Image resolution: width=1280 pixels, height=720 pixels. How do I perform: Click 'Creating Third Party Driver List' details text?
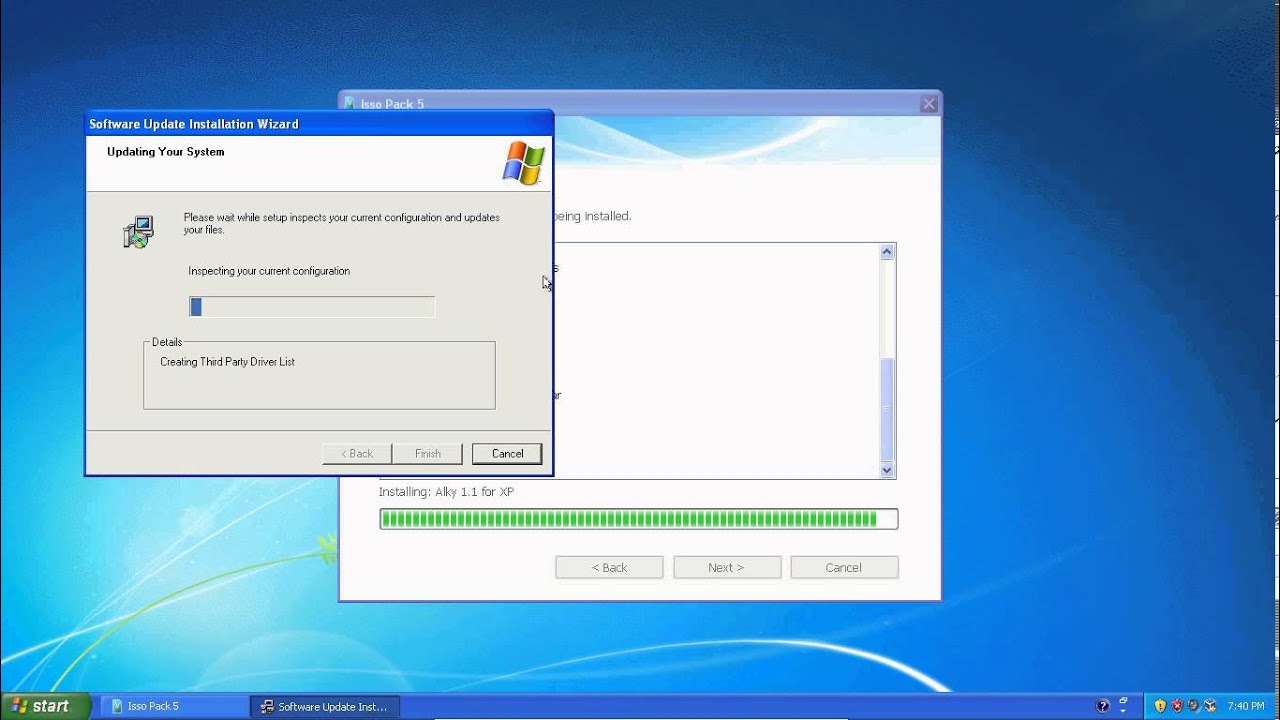tap(227, 362)
